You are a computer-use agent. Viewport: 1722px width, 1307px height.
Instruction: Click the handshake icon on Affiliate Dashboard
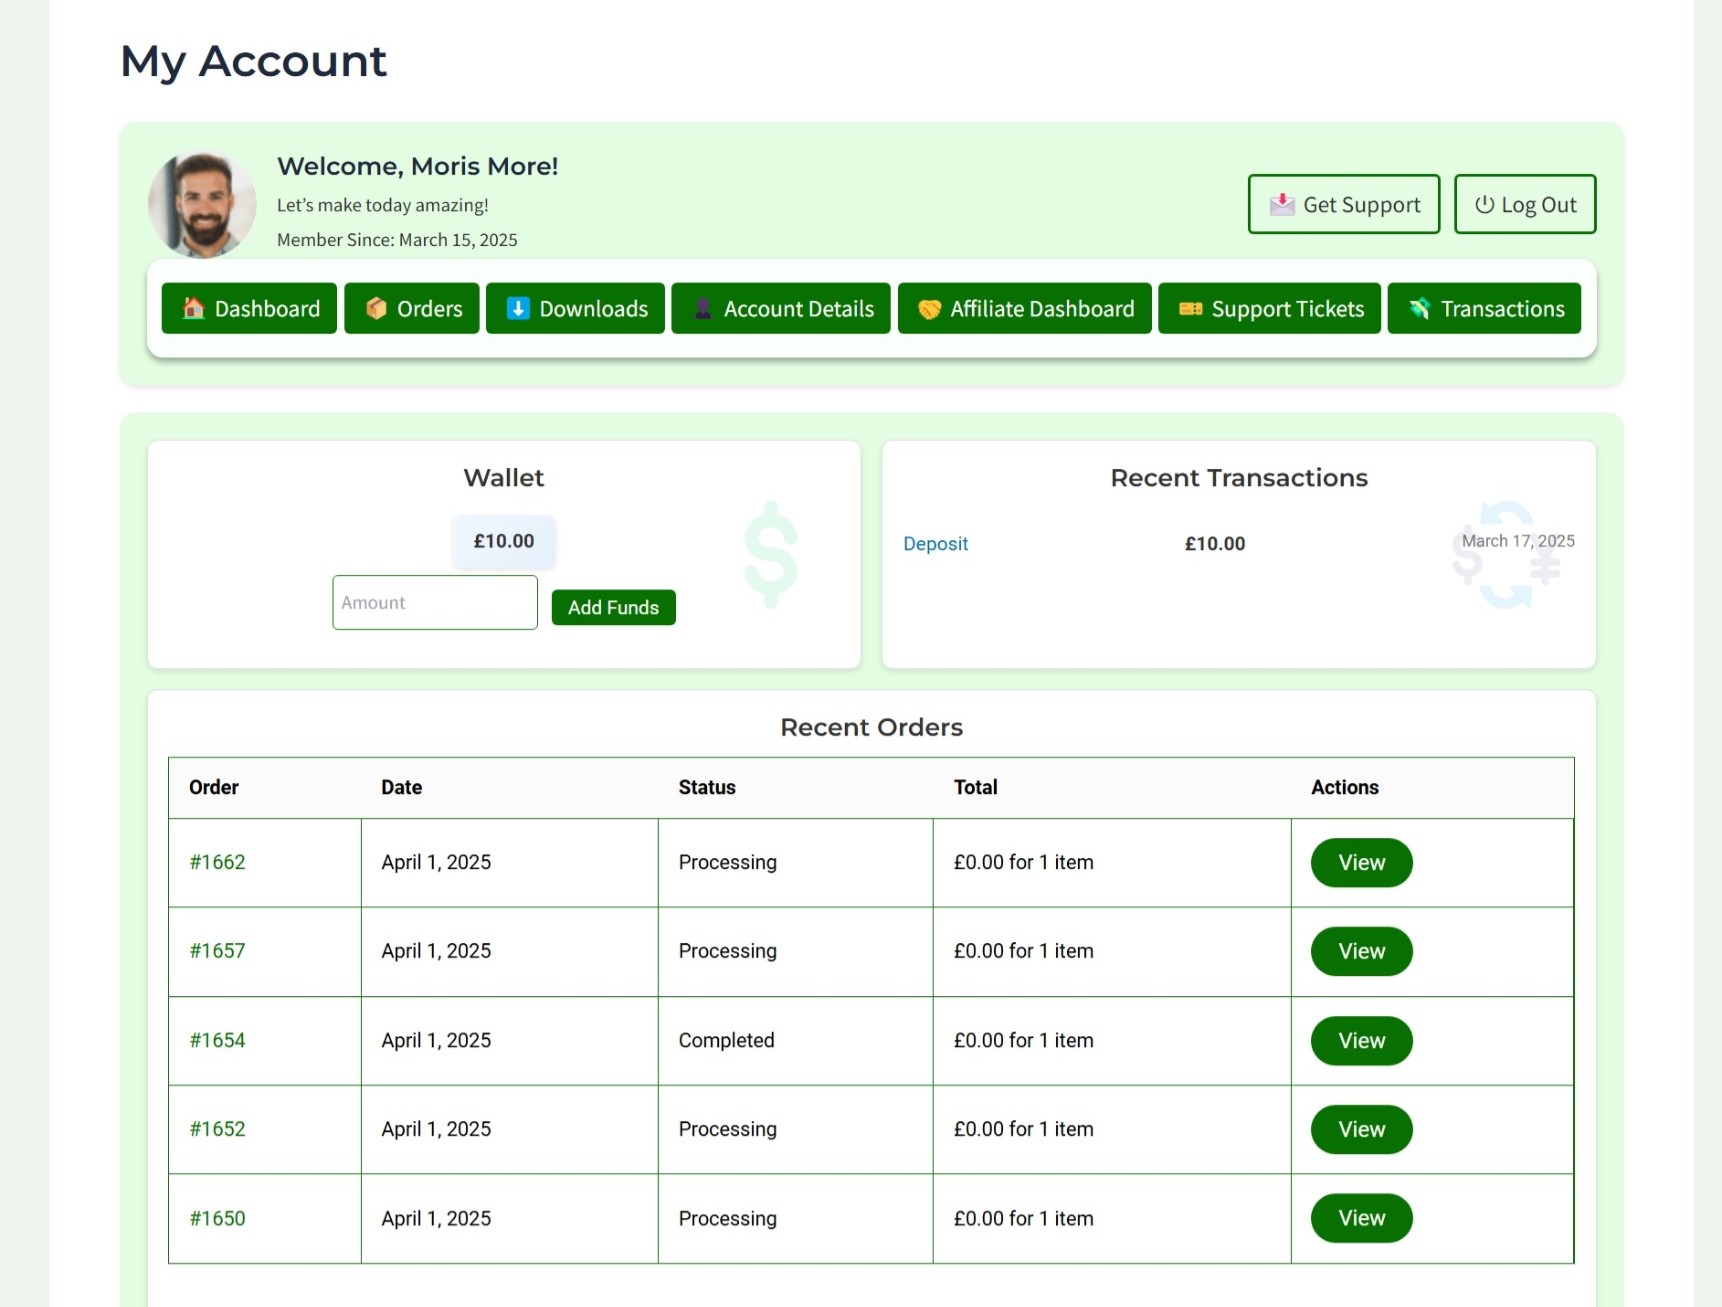[x=929, y=309]
